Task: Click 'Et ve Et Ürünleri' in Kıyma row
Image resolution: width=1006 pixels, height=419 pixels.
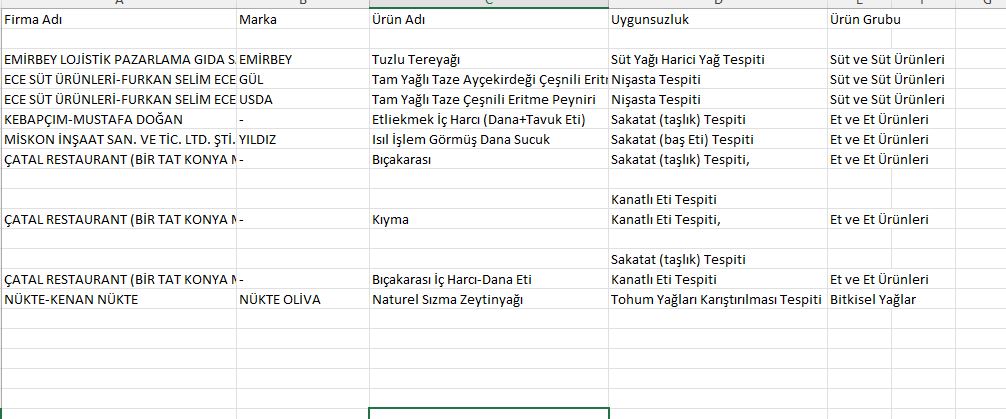Action: (879, 219)
